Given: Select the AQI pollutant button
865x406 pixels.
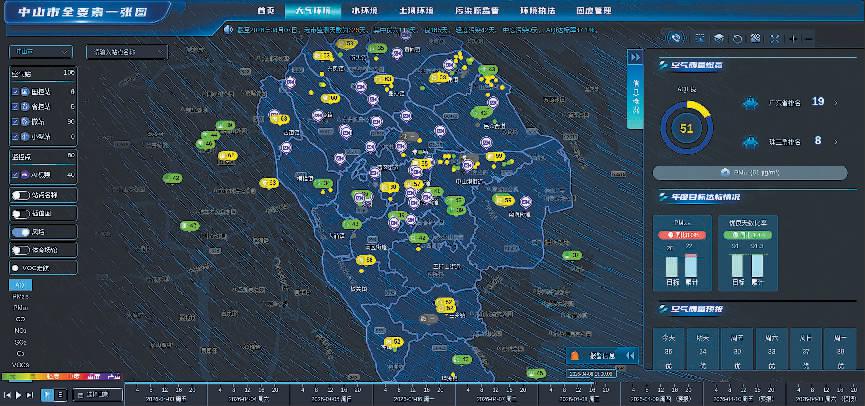Looking at the screenshot, I should tap(20, 285).
